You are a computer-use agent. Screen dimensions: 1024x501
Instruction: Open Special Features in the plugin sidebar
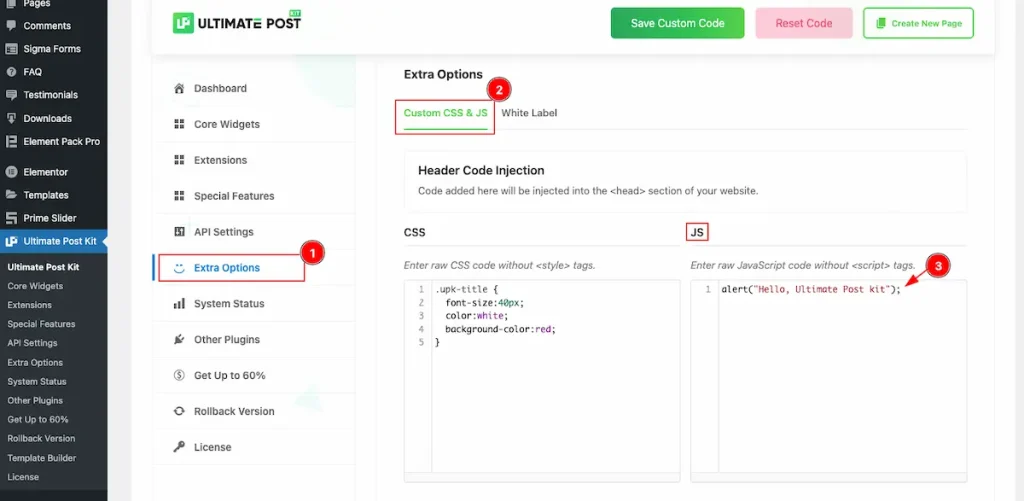coord(234,196)
